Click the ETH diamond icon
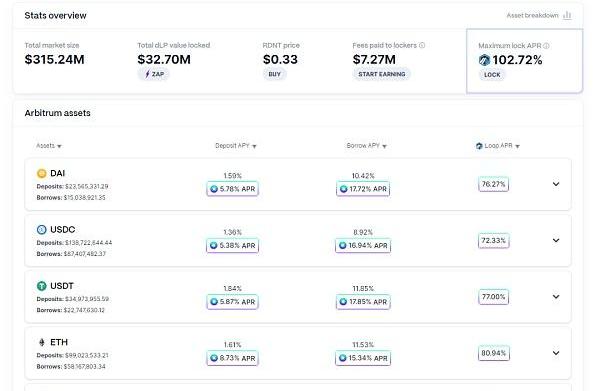The image size is (600, 391). (42, 342)
